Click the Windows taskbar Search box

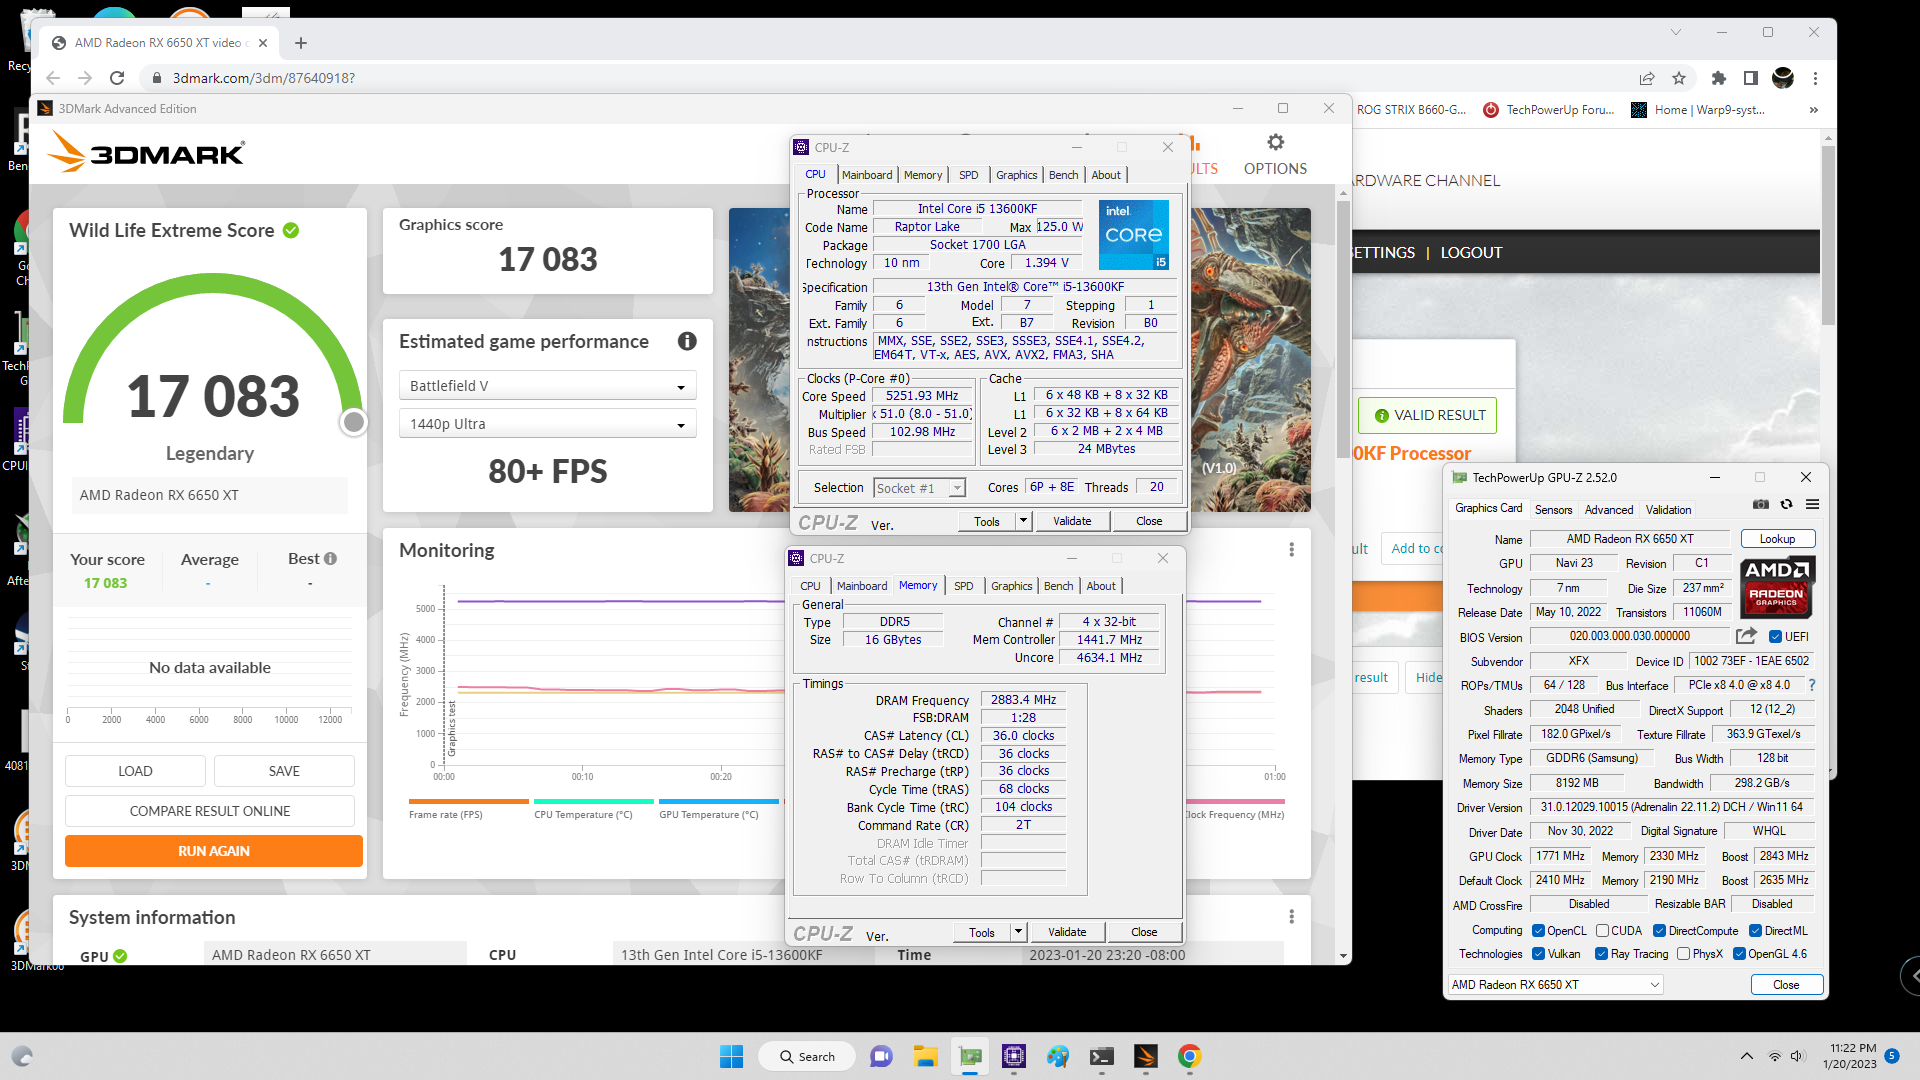(x=807, y=1056)
